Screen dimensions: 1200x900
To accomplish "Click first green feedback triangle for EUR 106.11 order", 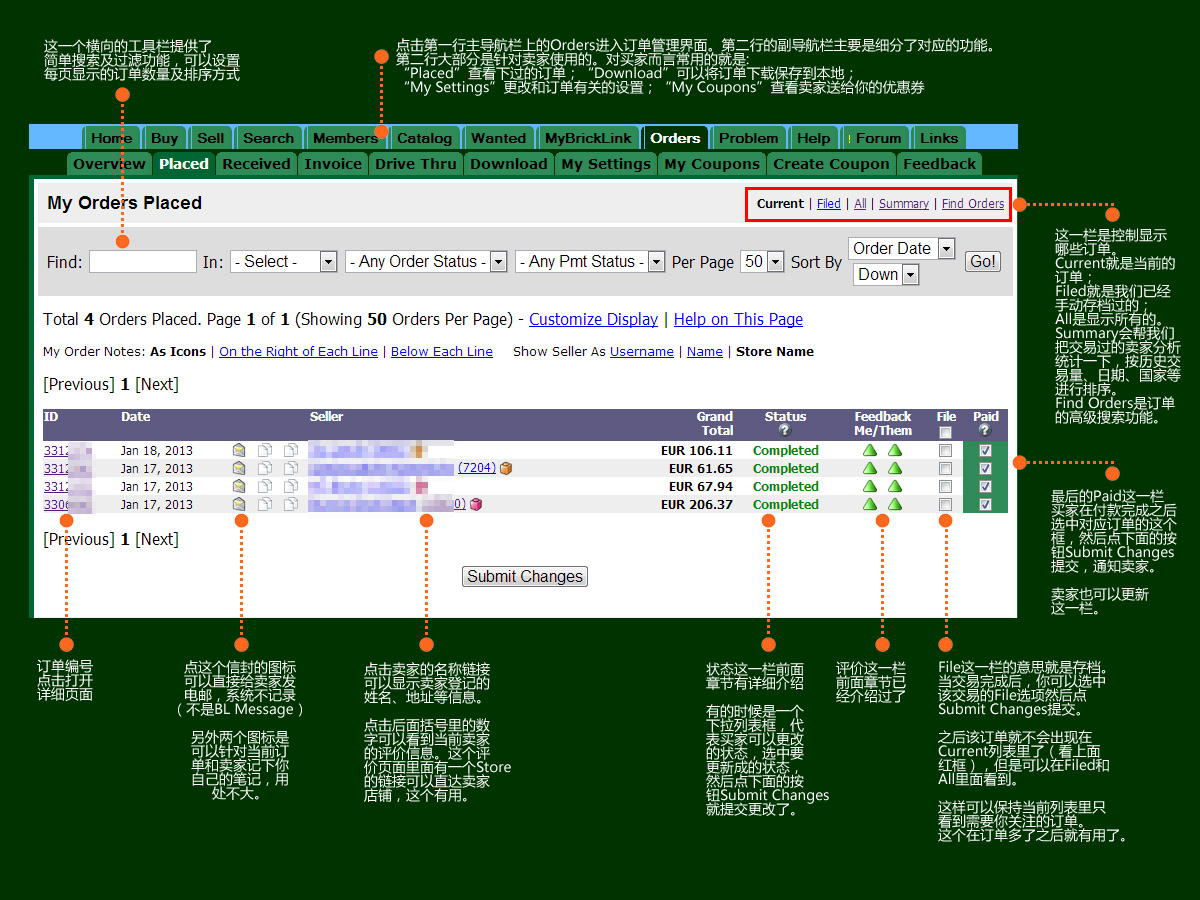I will (870, 451).
